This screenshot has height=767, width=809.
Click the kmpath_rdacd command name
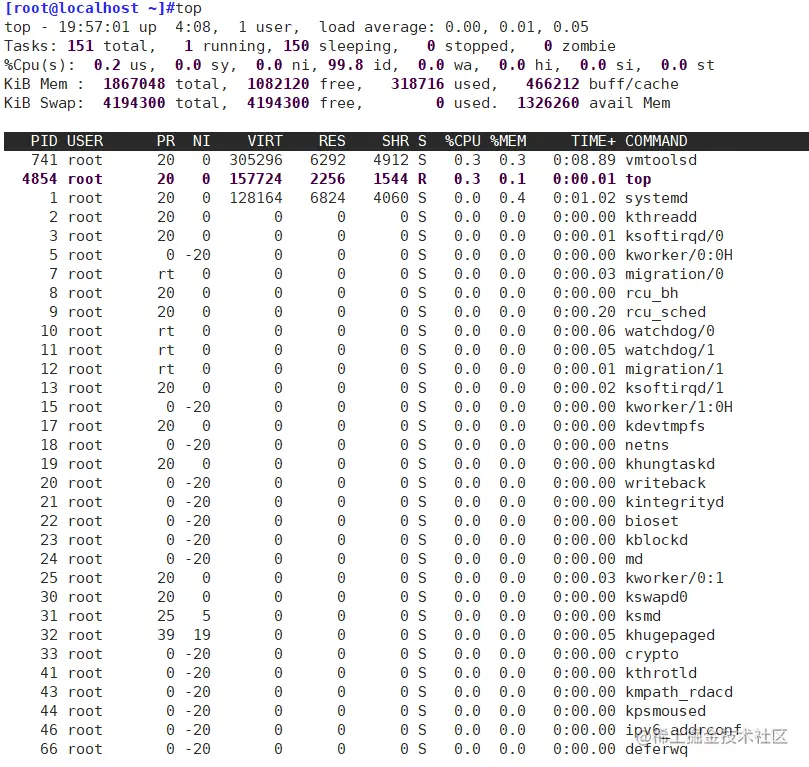pos(679,692)
